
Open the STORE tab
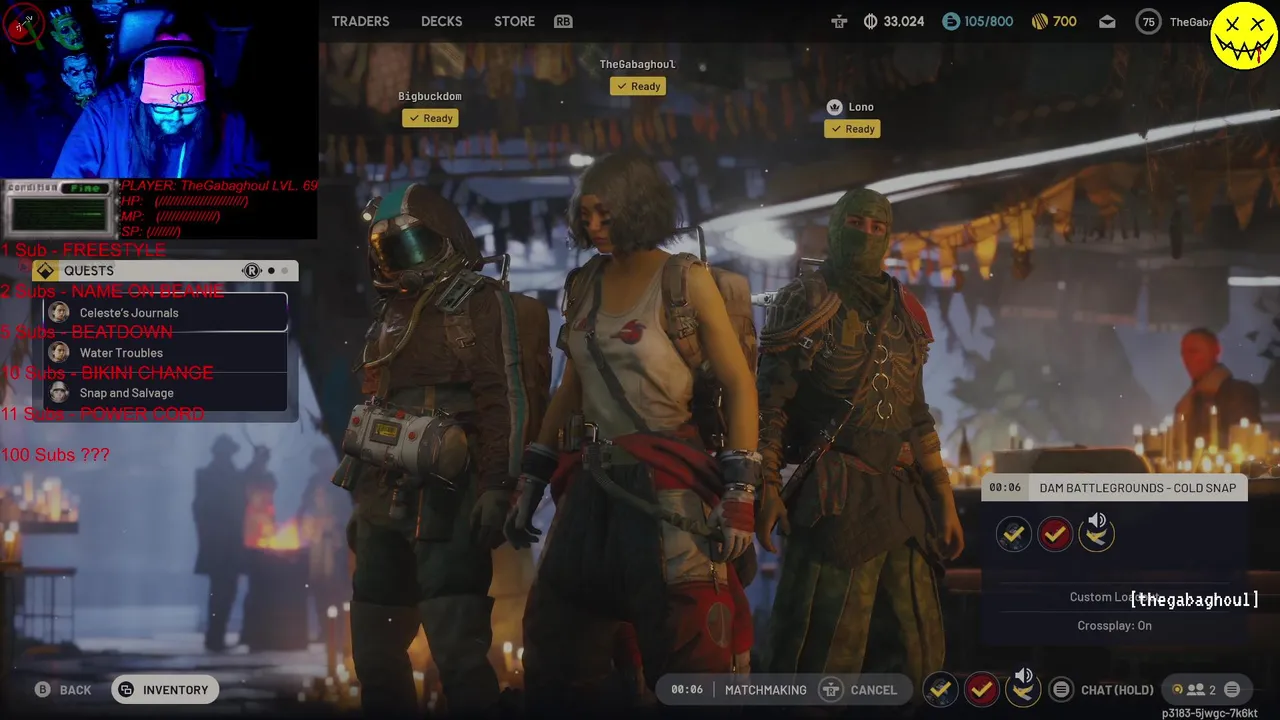coord(514,21)
